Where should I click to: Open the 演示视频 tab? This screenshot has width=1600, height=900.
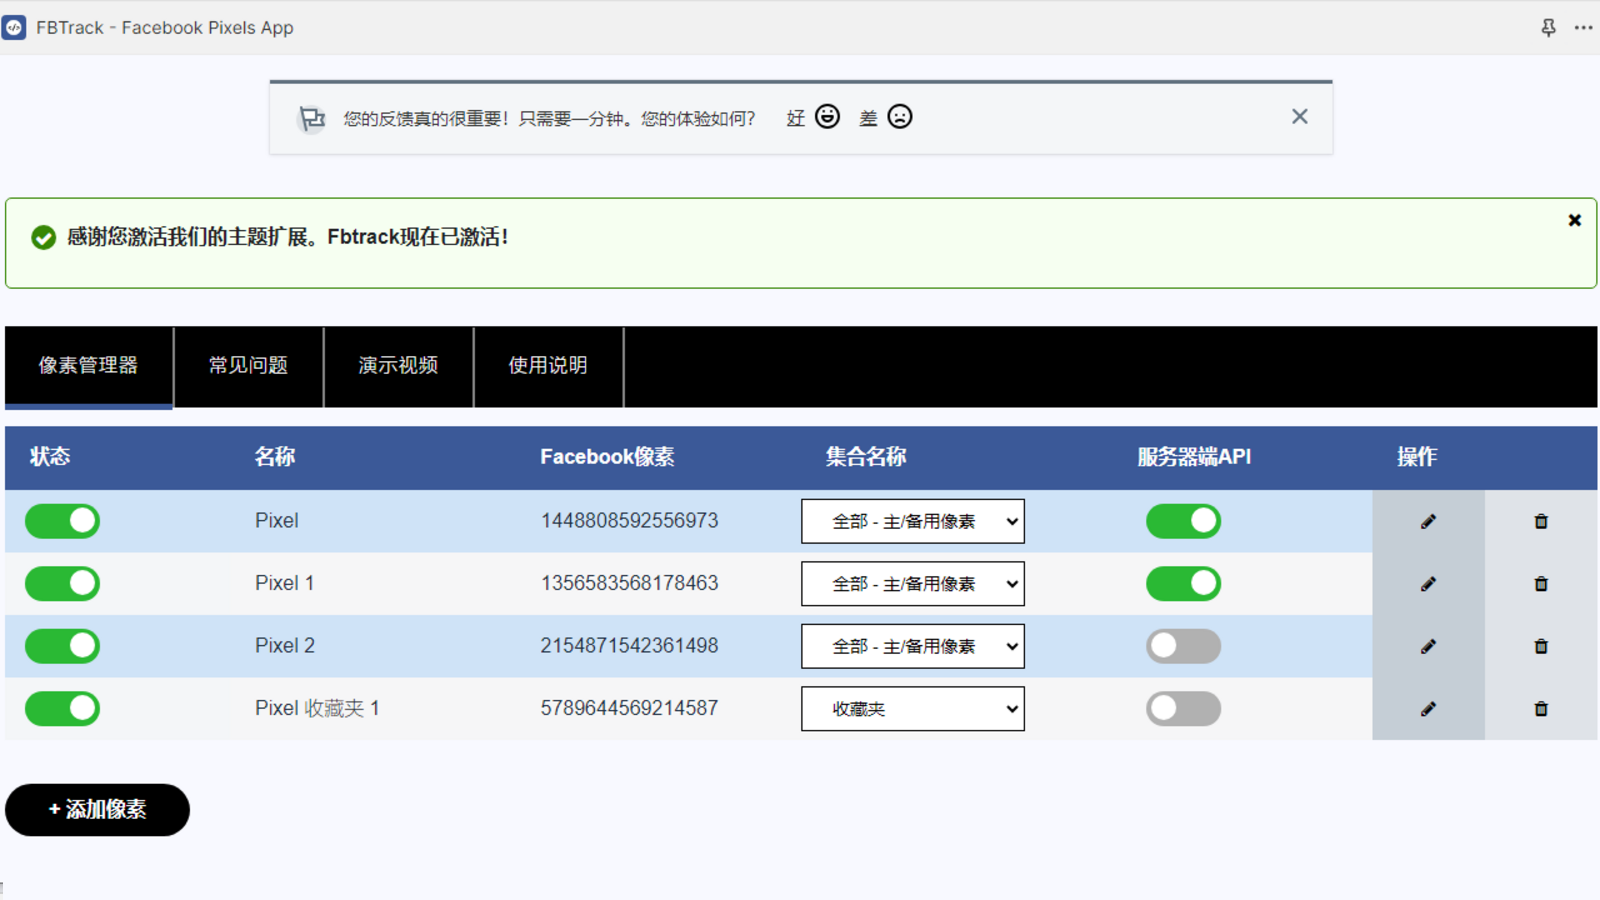398,366
